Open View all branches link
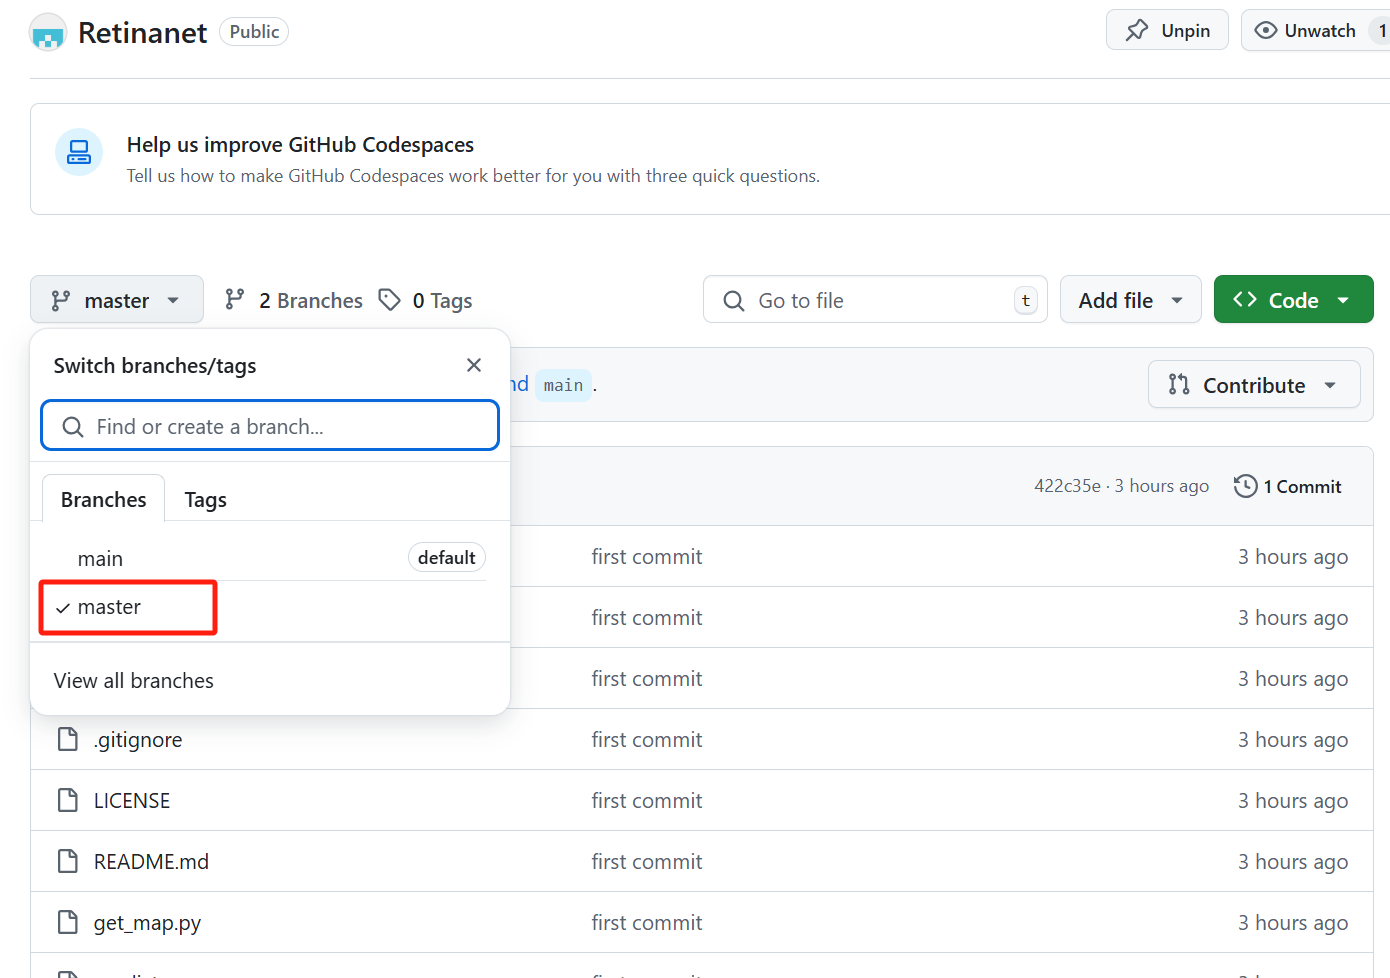 click(x=134, y=681)
